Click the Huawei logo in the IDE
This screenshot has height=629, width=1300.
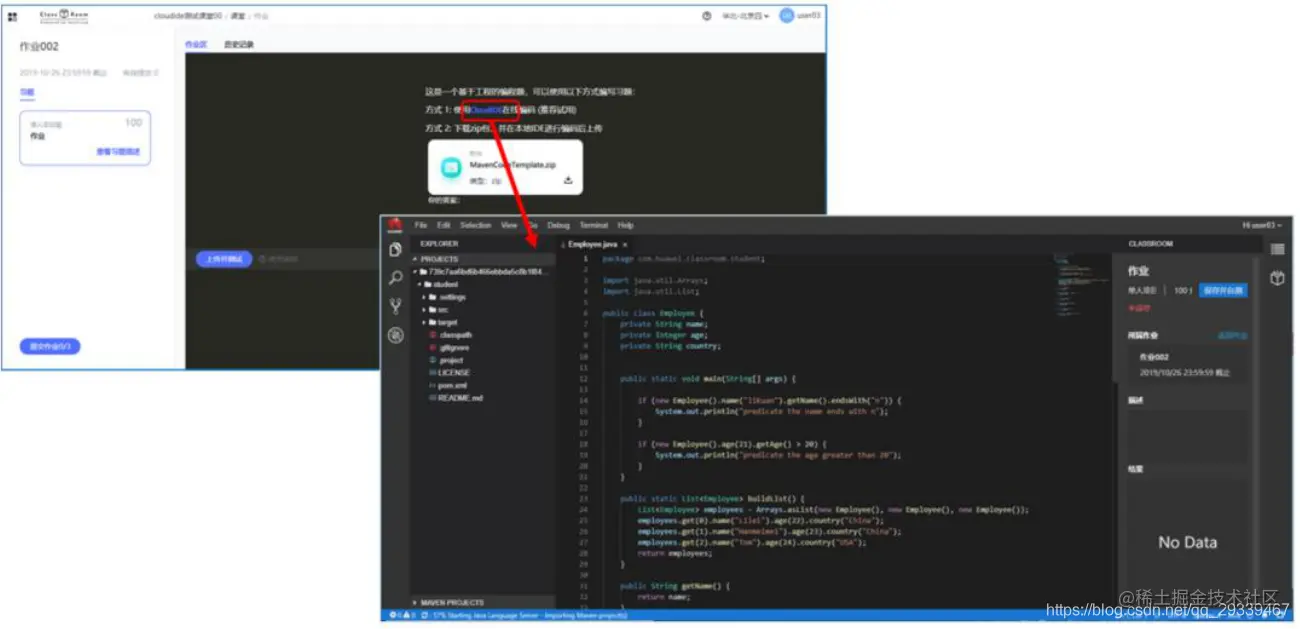pyautogui.click(x=396, y=225)
